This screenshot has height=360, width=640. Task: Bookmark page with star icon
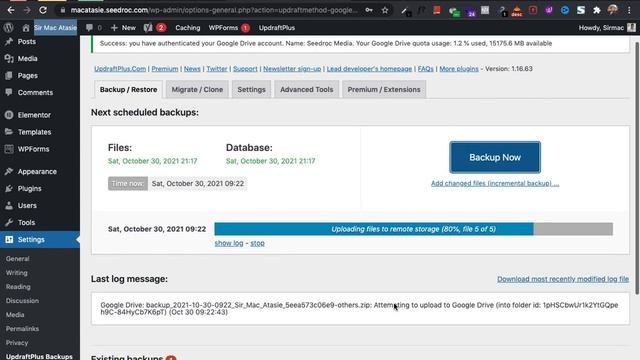coord(385,10)
